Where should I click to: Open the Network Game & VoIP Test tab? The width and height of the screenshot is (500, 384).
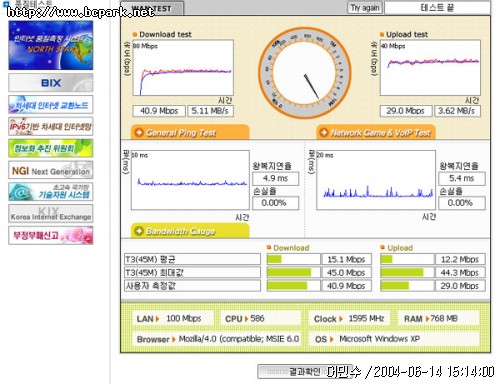[376, 132]
